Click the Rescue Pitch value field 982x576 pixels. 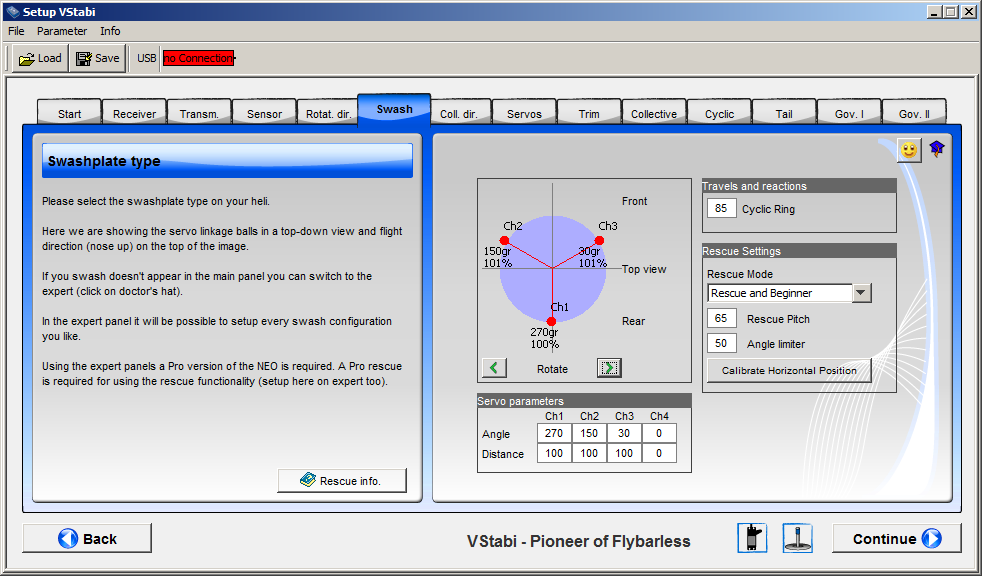(x=721, y=319)
